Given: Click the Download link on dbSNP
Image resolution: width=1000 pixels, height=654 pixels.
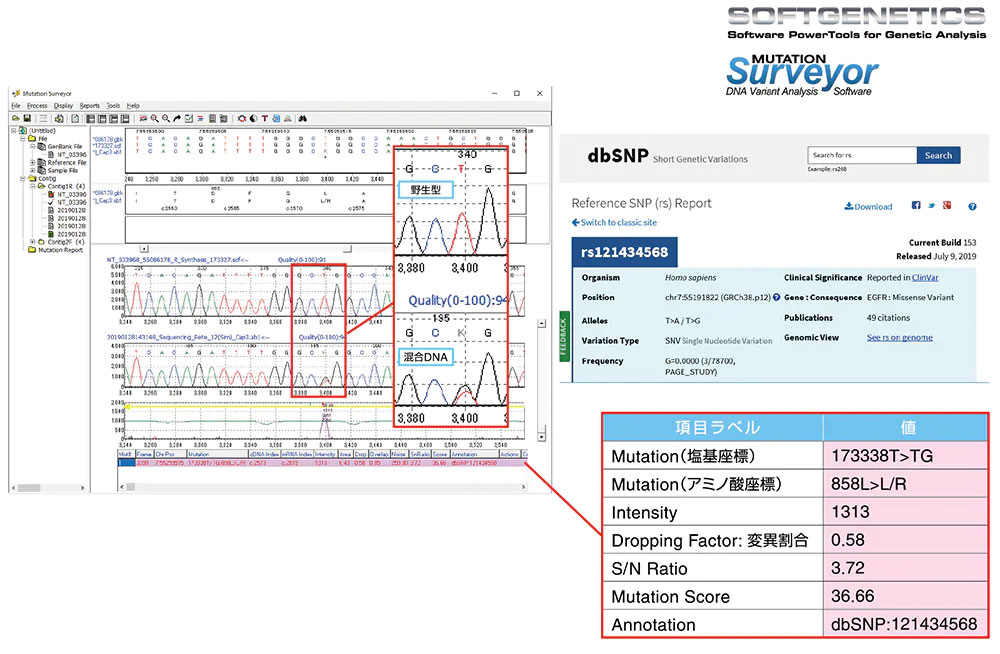Looking at the screenshot, I should point(869,206).
